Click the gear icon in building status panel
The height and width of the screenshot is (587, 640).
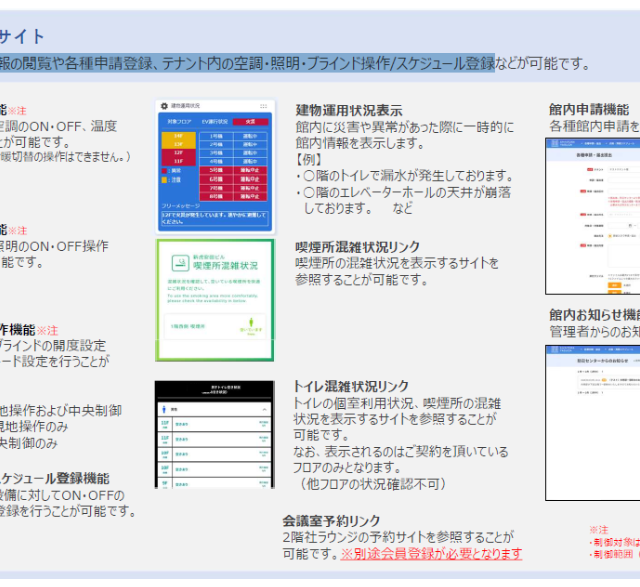(164, 105)
